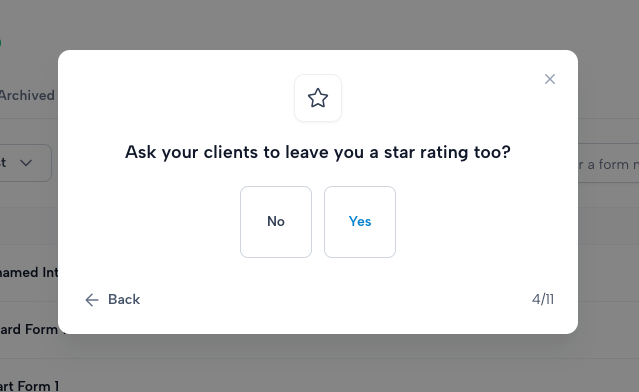Click the dimmed backdrop below the dialog
The height and width of the screenshot is (392, 639).
318,363
